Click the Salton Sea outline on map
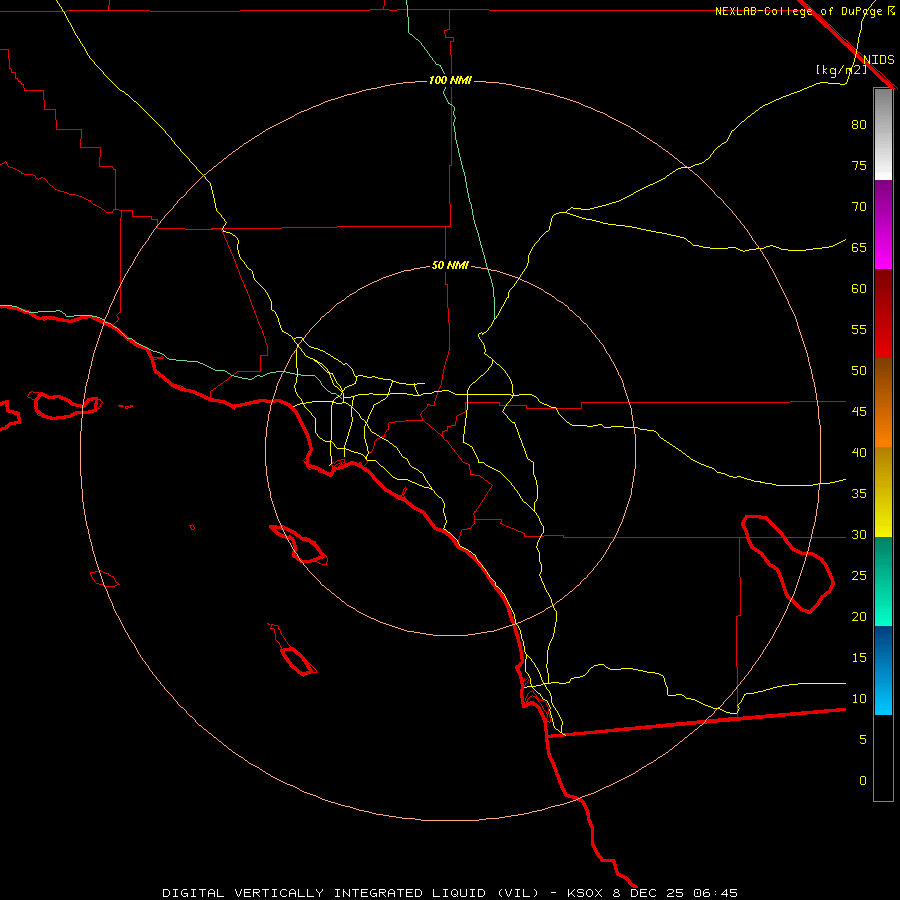The height and width of the screenshot is (900, 900). 788,564
